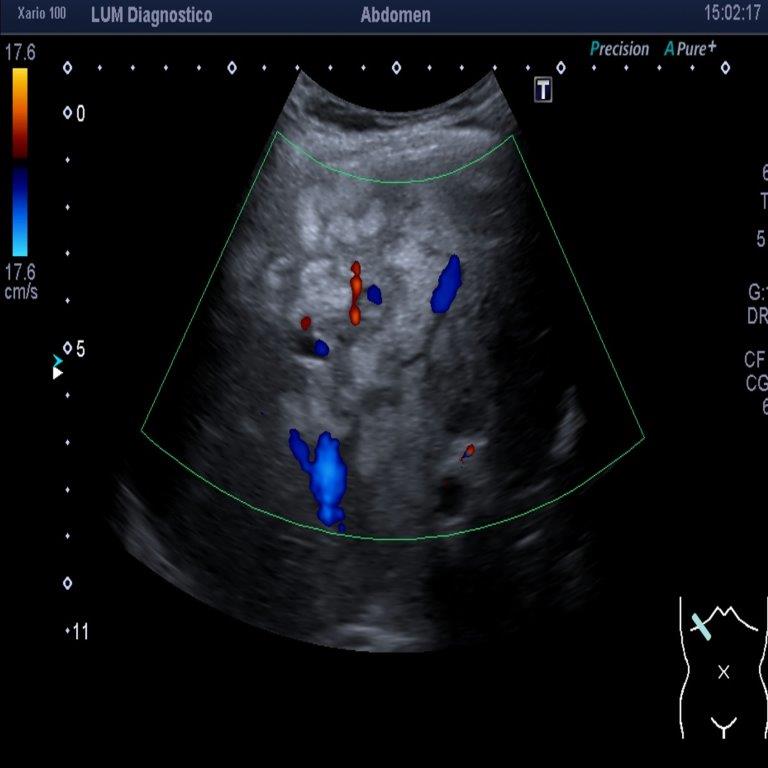This screenshot has width=768, height=768.
Task: Click the Precision imaging indicator
Action: (619, 49)
